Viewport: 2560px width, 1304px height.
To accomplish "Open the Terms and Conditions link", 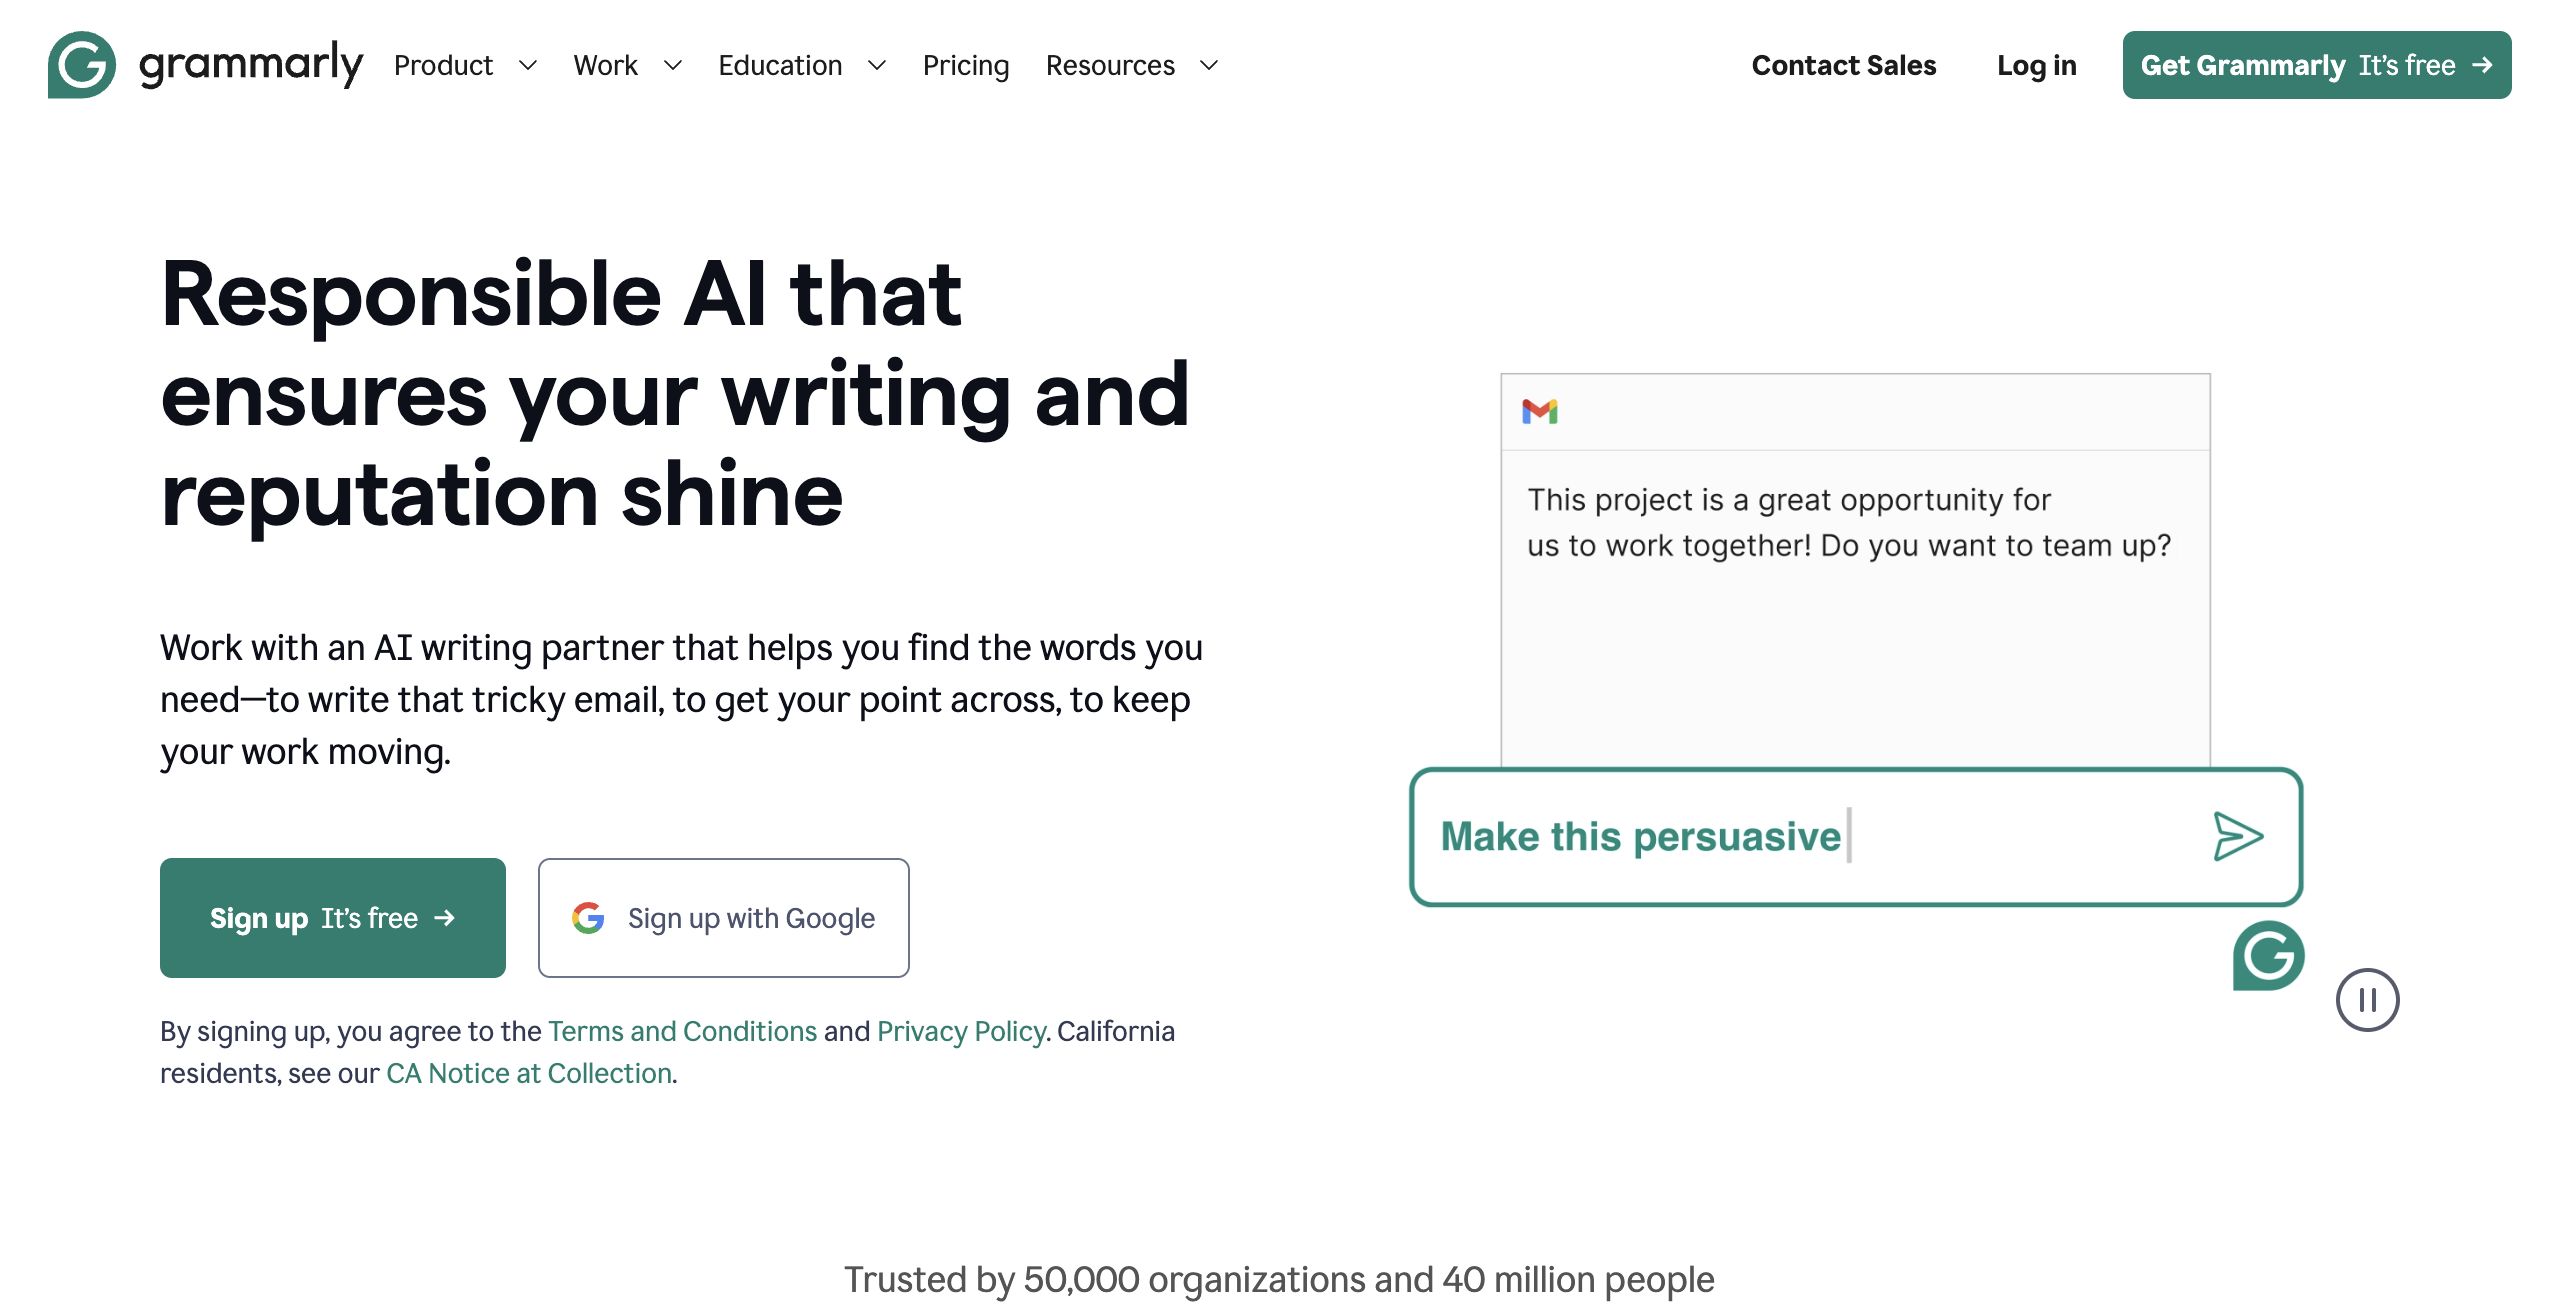I will pyautogui.click(x=682, y=1031).
